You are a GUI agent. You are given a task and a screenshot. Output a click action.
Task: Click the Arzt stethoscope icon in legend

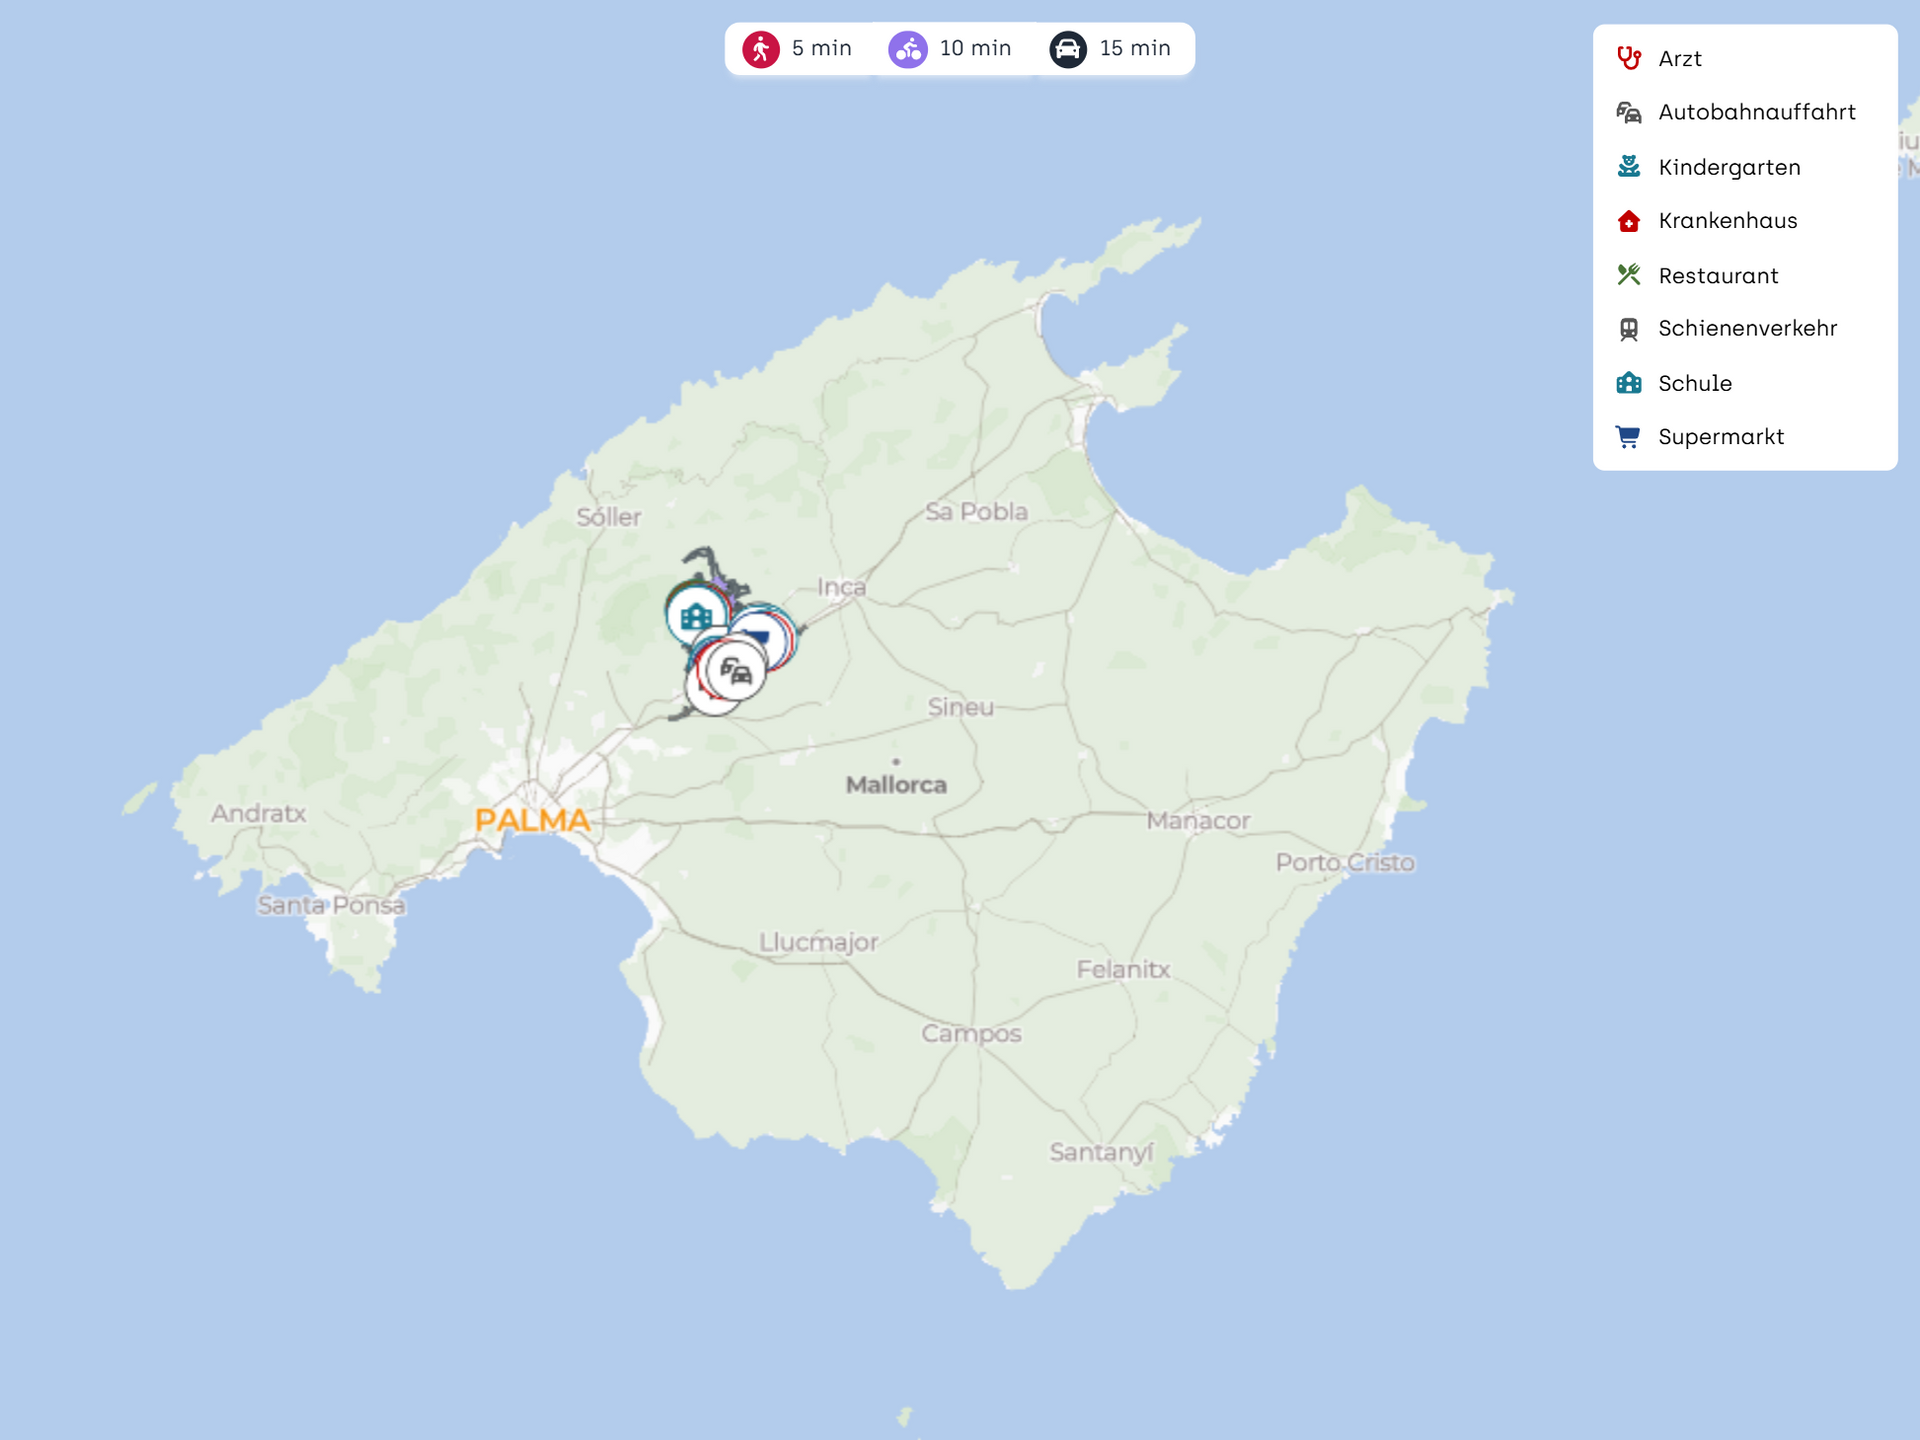pyautogui.click(x=1629, y=58)
